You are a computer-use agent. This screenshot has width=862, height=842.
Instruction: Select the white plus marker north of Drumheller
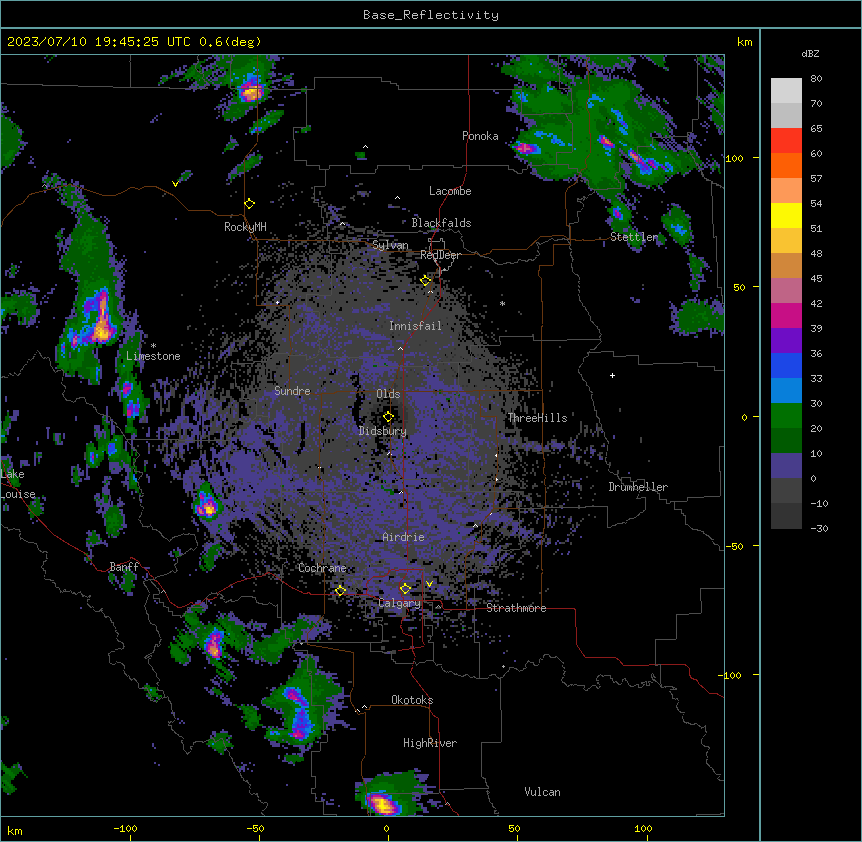[612, 375]
